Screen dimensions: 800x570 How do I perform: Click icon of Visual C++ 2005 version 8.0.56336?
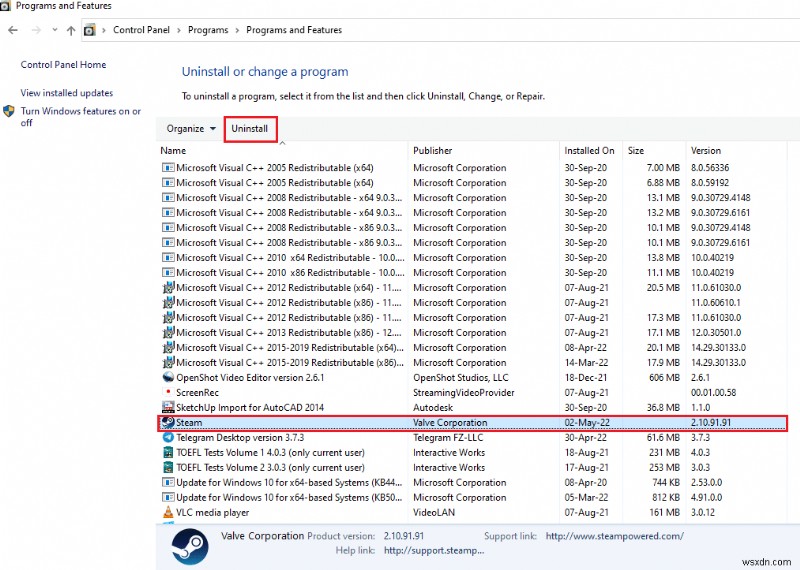[x=168, y=167]
